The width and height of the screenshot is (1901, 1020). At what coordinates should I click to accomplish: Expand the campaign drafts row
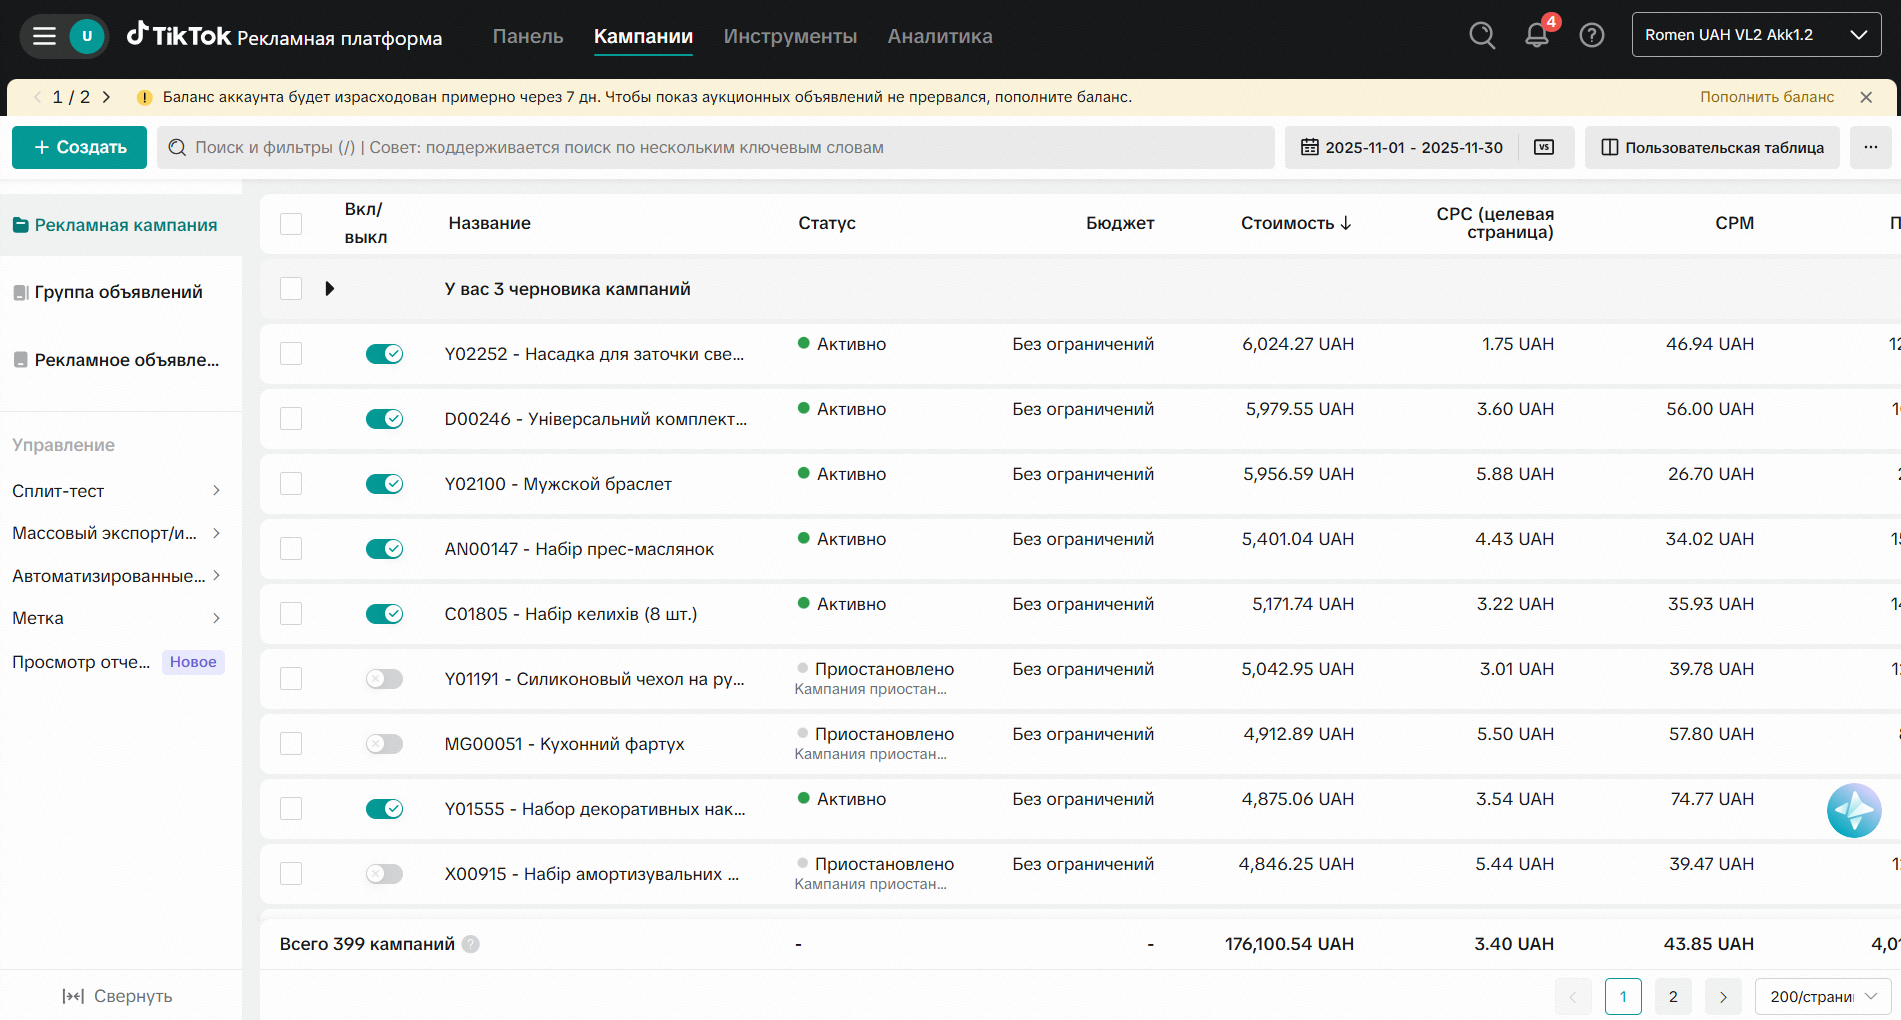tap(329, 289)
